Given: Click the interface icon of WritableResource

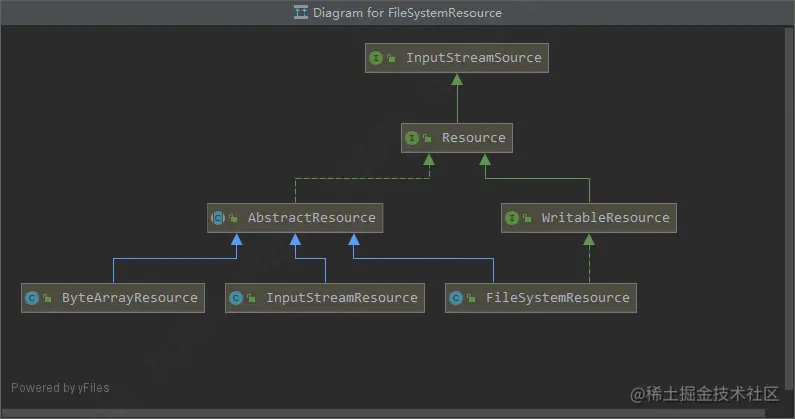Looking at the screenshot, I should click(512, 218).
